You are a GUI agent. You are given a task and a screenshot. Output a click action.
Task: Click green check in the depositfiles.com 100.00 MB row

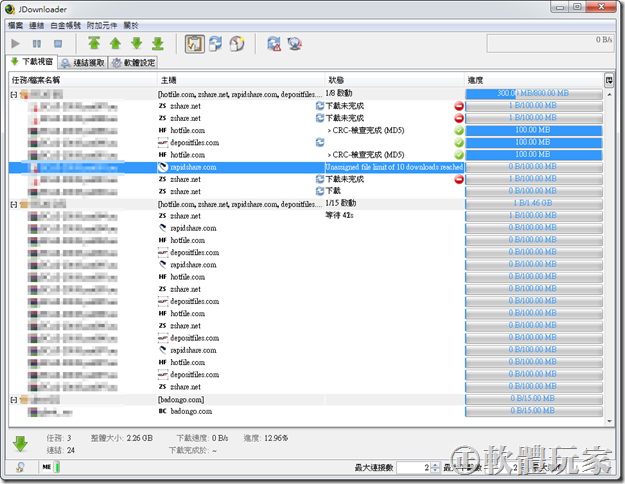(x=459, y=142)
